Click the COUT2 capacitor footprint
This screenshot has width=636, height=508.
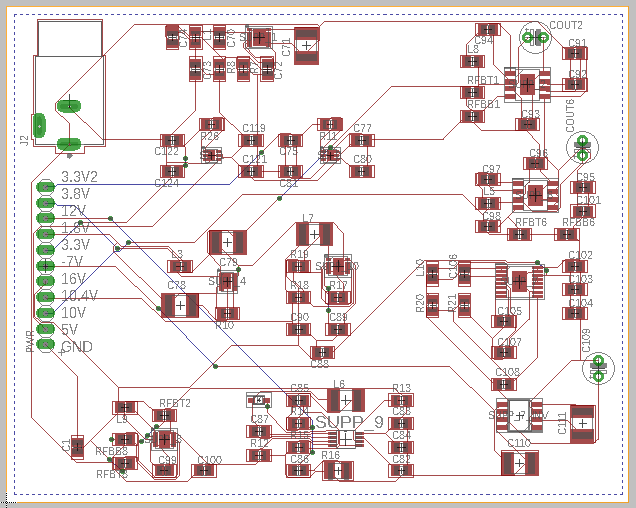(x=536, y=38)
